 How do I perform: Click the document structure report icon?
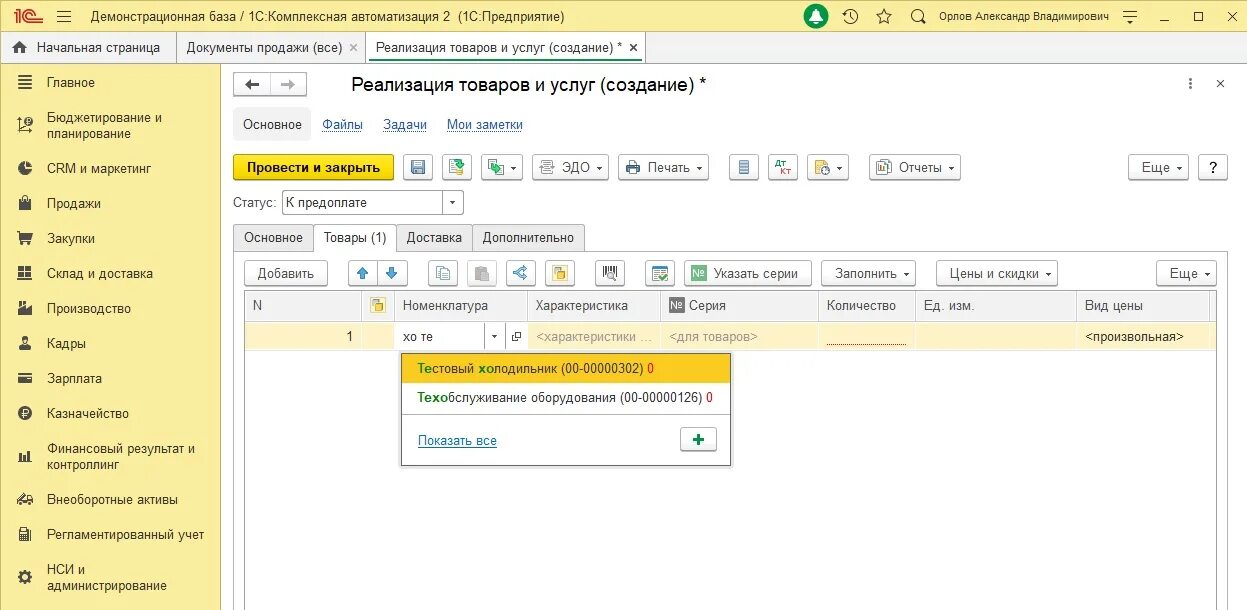pos(743,168)
